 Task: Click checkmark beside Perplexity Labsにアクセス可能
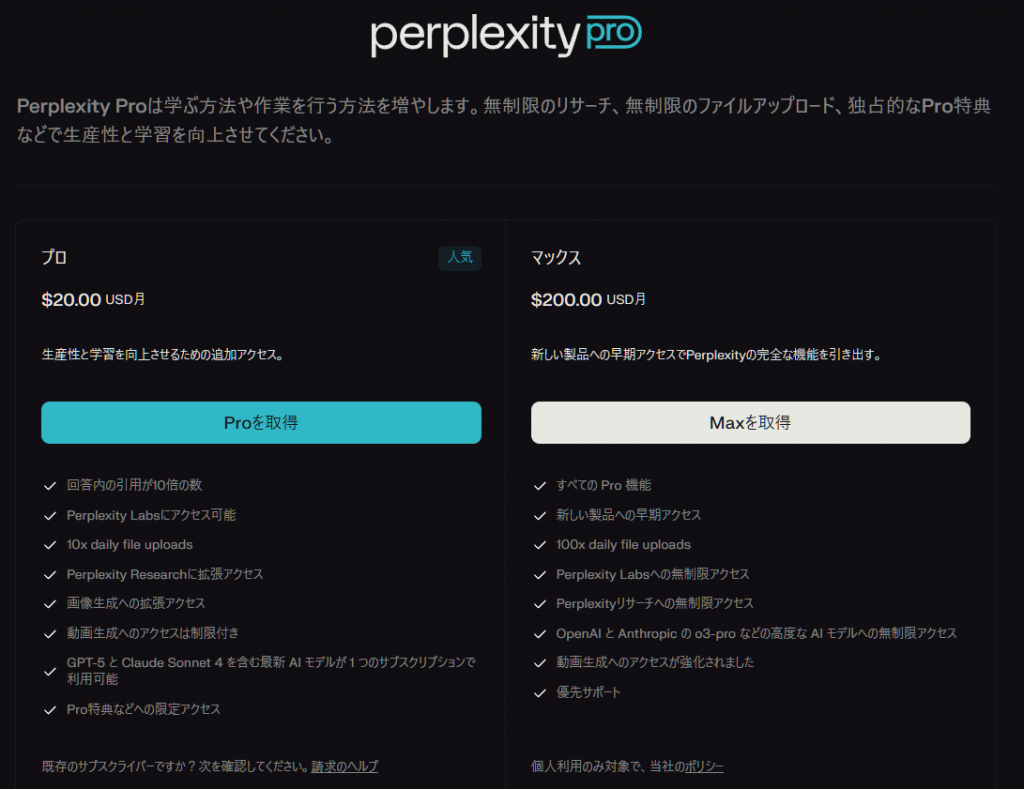(x=49, y=516)
